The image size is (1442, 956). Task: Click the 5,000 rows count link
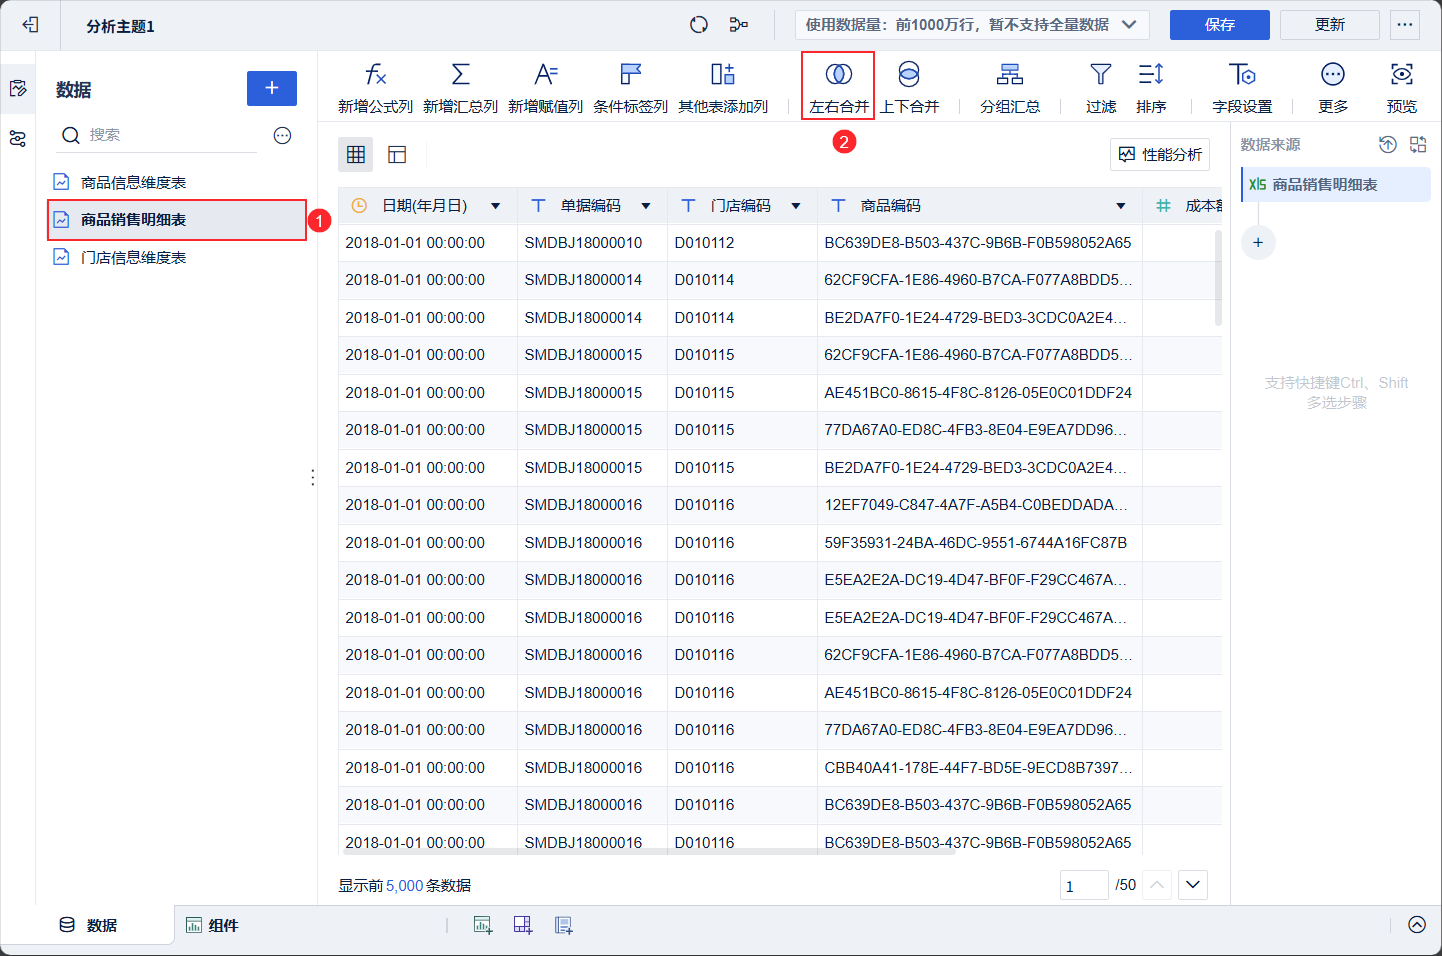tap(404, 886)
